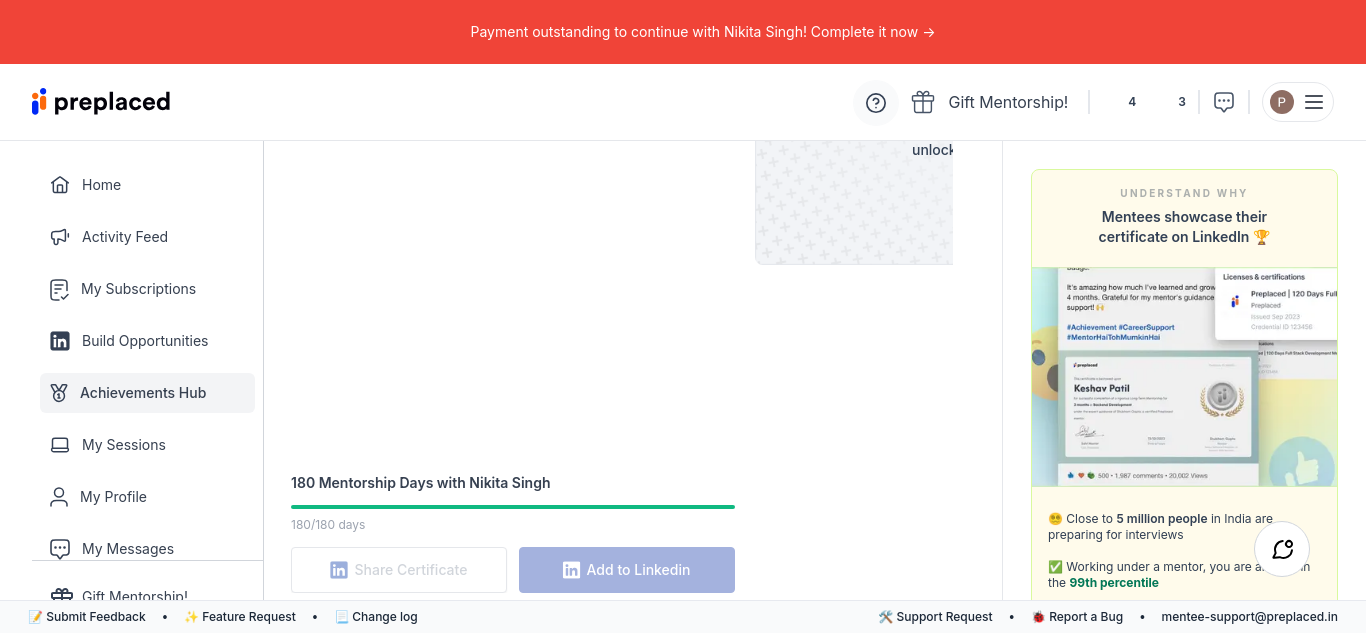Go to My Sessions in the sidebar

pos(123,445)
